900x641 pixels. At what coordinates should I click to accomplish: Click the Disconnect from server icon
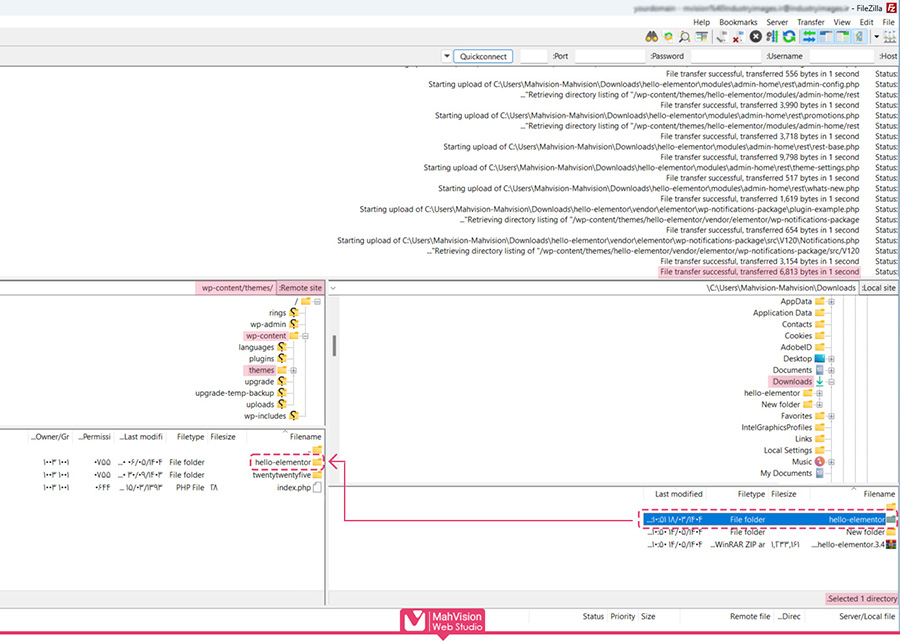point(738,36)
